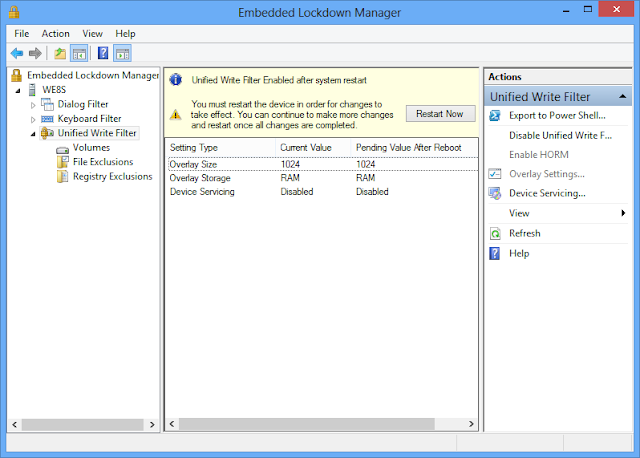Open Overlay Settings action
640x458 pixels.
(547, 174)
